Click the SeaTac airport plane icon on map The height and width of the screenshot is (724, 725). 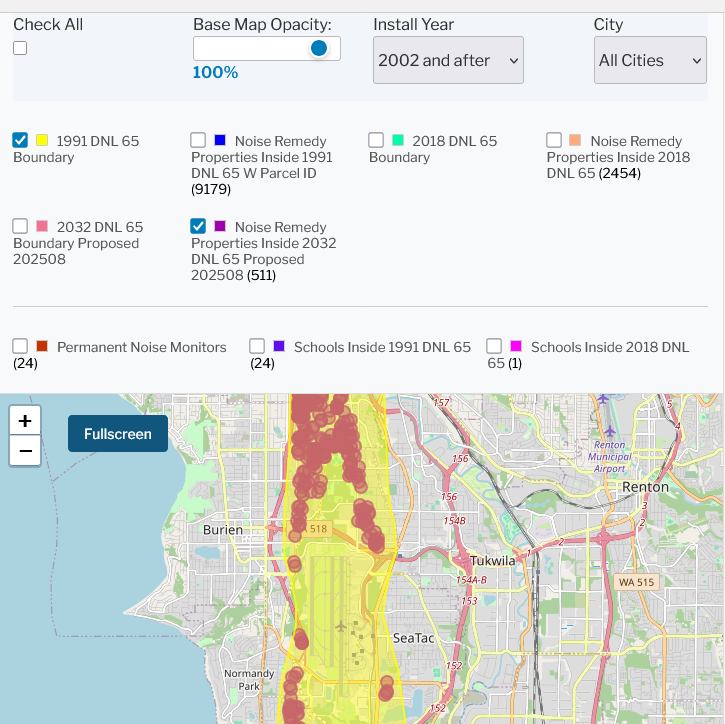click(x=341, y=626)
